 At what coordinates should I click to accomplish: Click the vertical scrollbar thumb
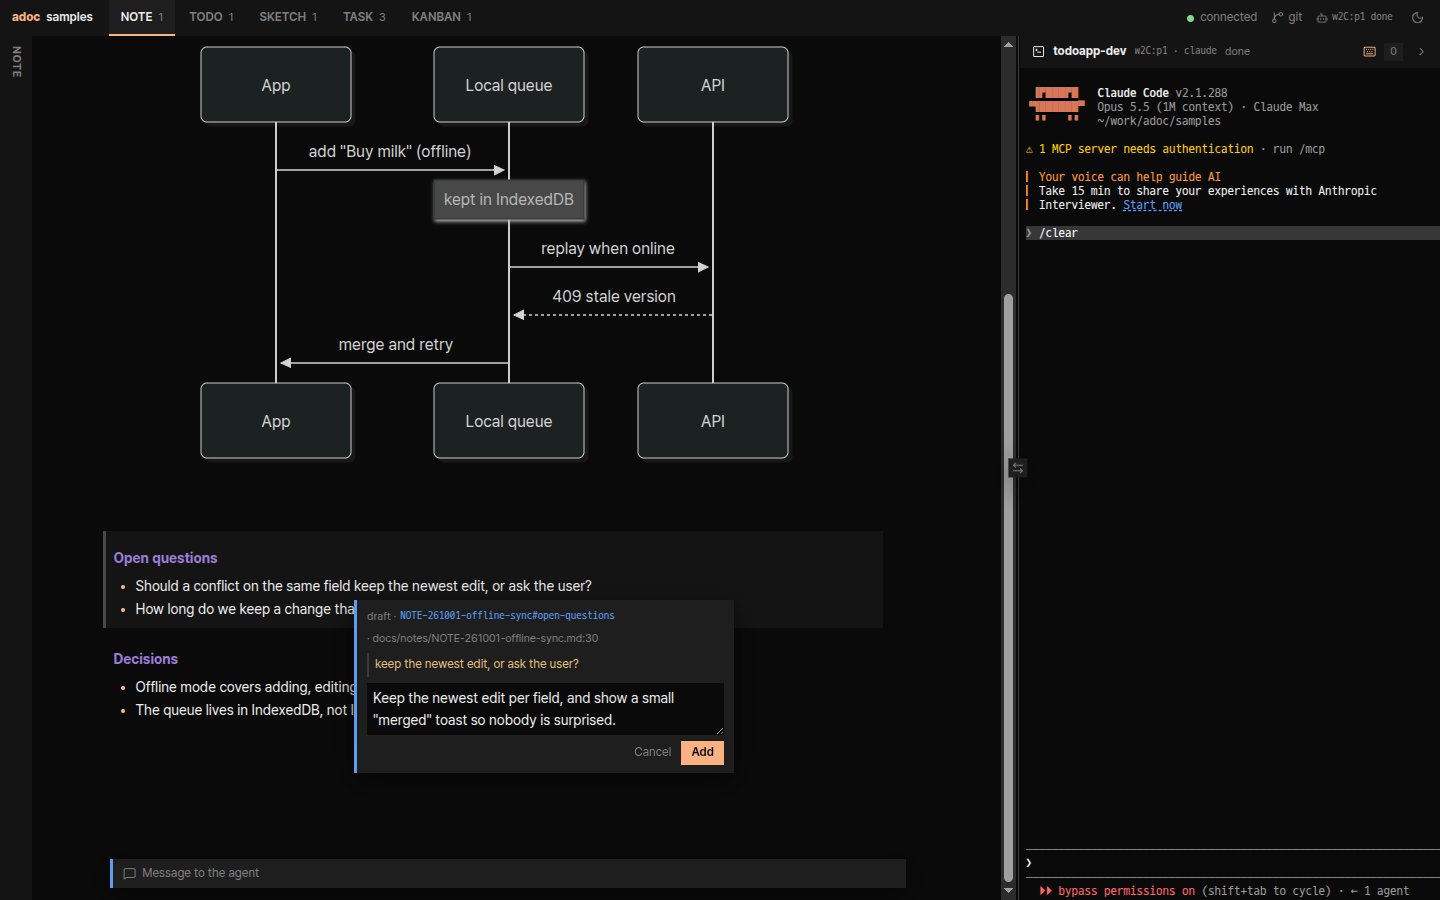1008,588
